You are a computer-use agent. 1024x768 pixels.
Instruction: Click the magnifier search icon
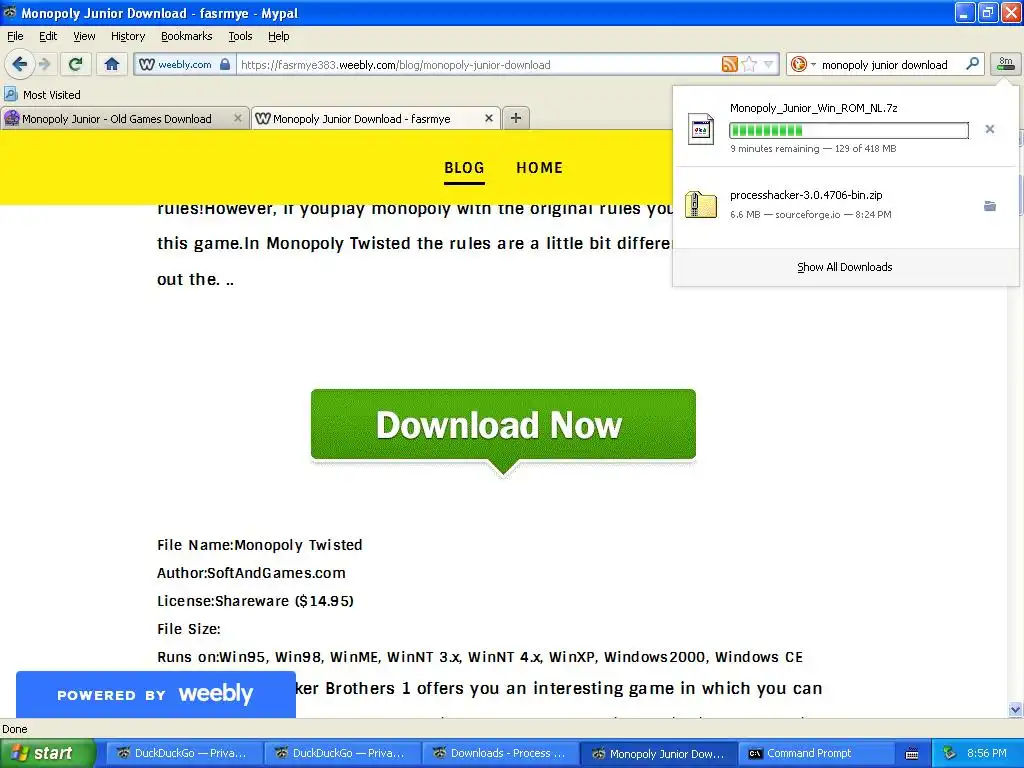pyautogui.click(x=972, y=64)
